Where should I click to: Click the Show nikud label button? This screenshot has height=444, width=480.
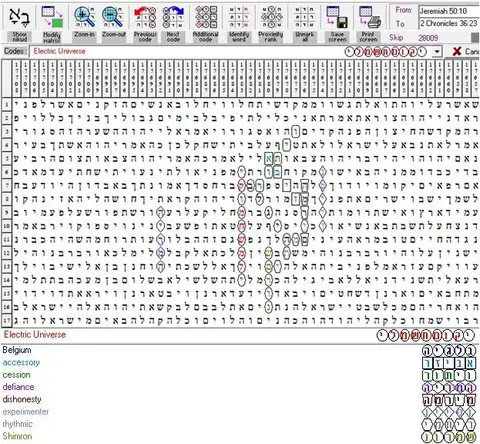point(19,37)
